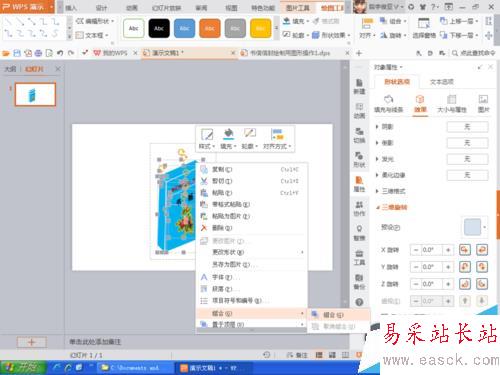This screenshot has width=500, height=375.
Task: Open the Properties (属性) sidebar panel
Action: click(x=359, y=184)
